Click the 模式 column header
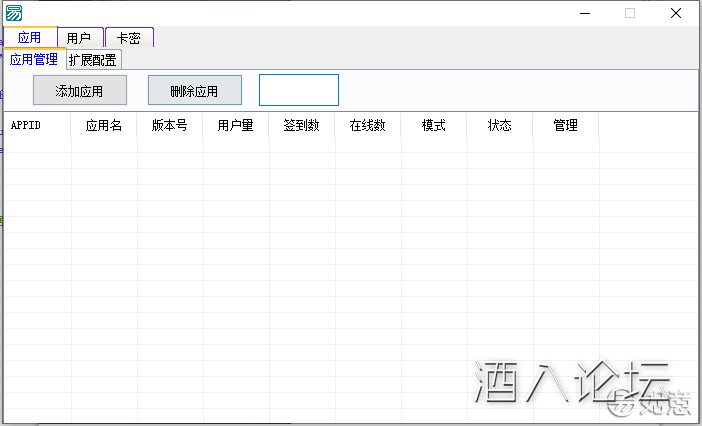The image size is (702, 426). (x=433, y=125)
